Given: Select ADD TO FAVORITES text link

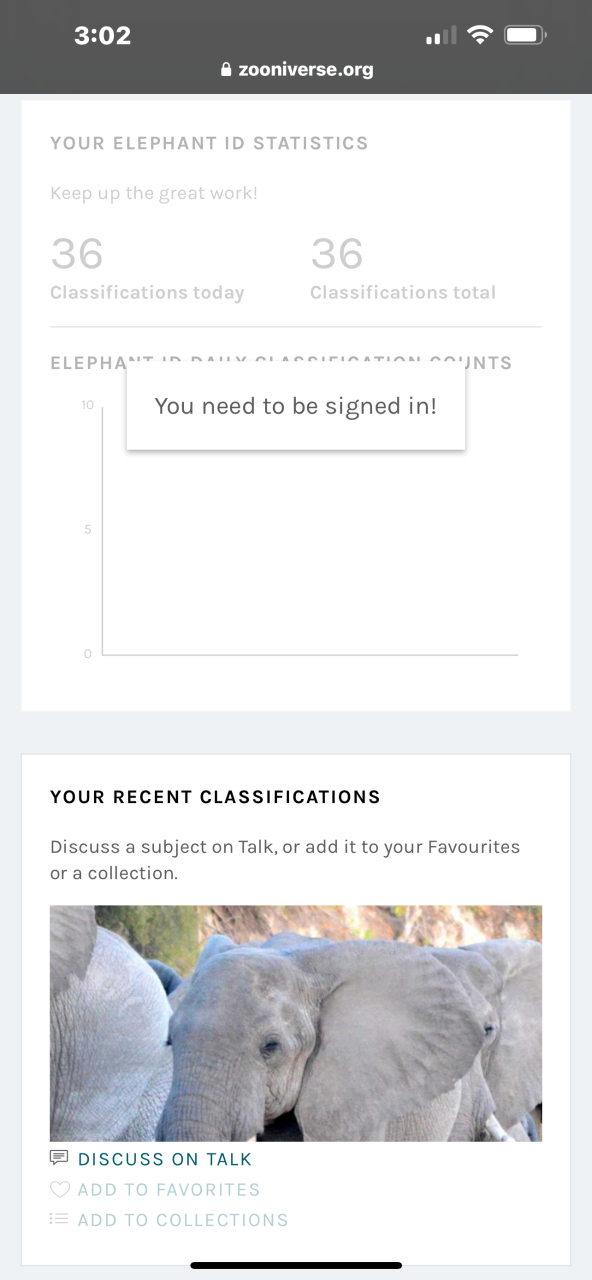Looking at the screenshot, I should click(x=169, y=1189).
